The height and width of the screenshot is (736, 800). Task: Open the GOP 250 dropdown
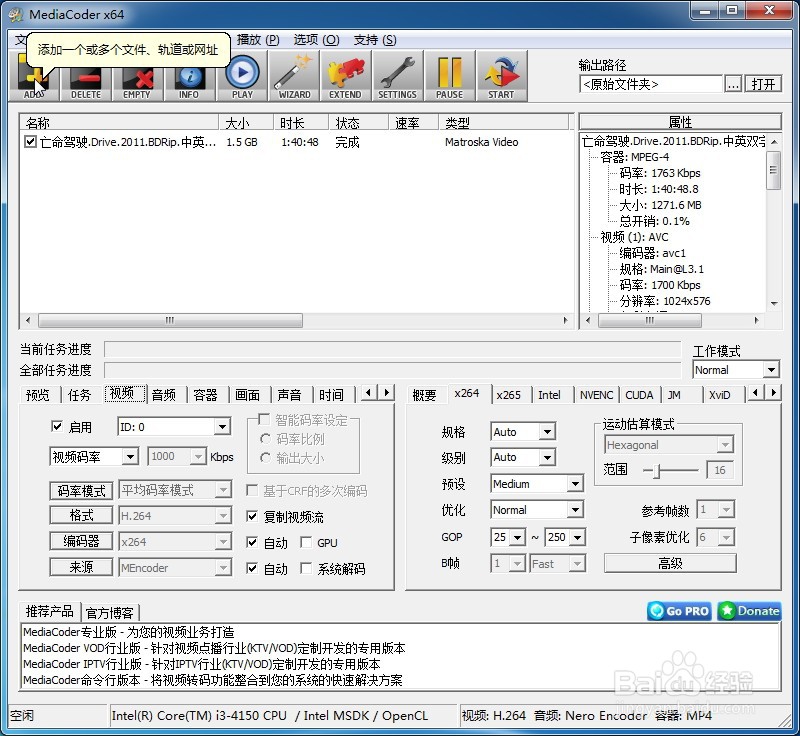pos(578,537)
